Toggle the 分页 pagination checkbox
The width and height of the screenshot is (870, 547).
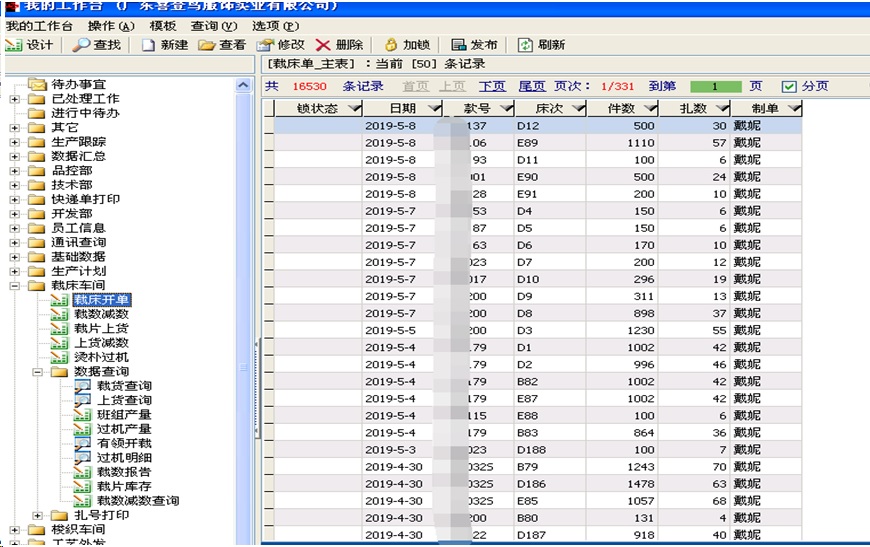[x=789, y=87]
